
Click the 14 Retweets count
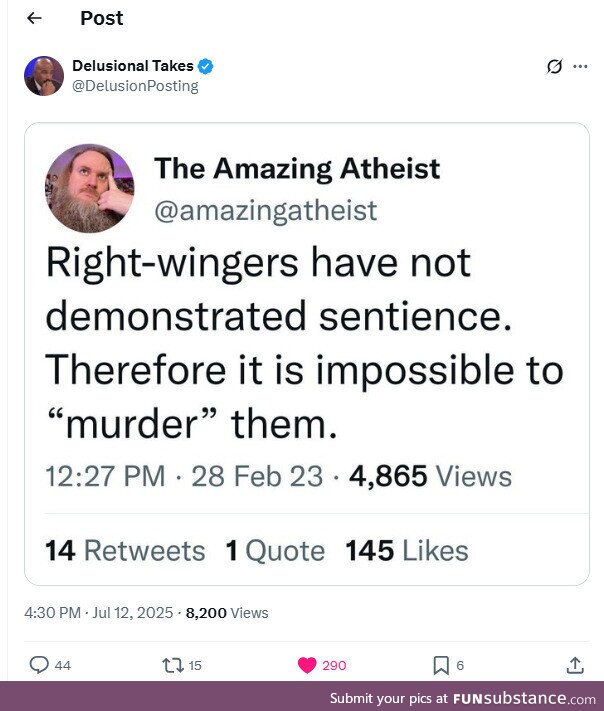[x=125, y=550]
